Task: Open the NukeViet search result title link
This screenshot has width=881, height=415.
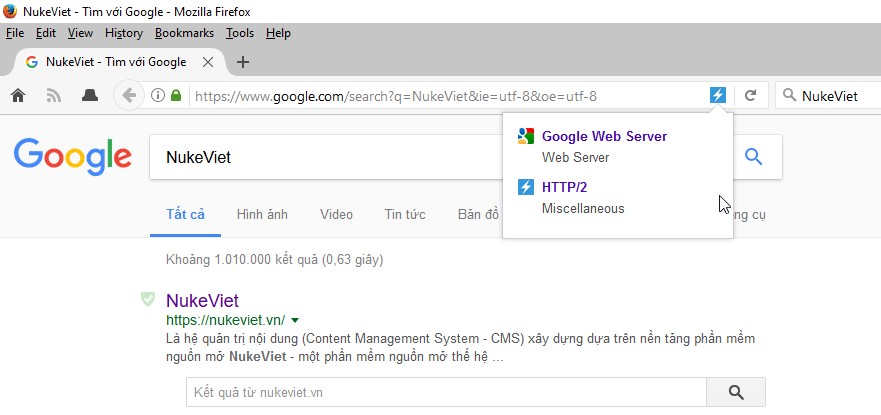Action: point(202,300)
